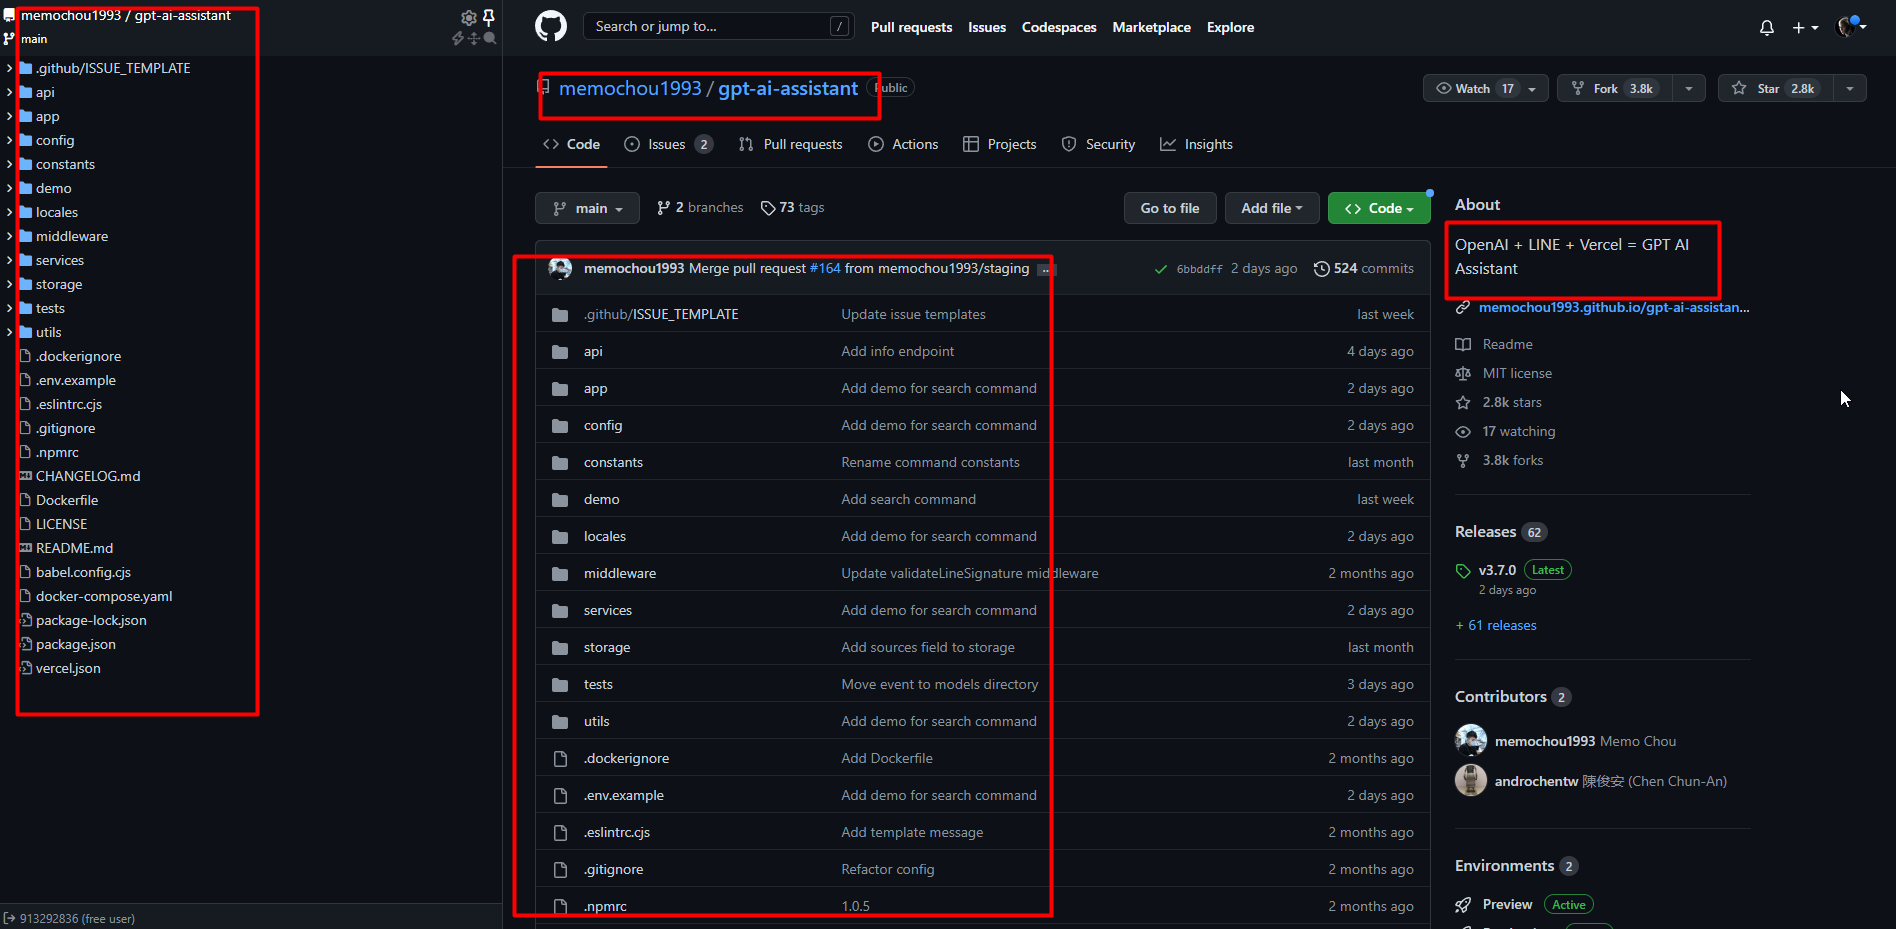Open Explore in the top navigation
This screenshot has height=929, width=1896.
coord(1230,27)
